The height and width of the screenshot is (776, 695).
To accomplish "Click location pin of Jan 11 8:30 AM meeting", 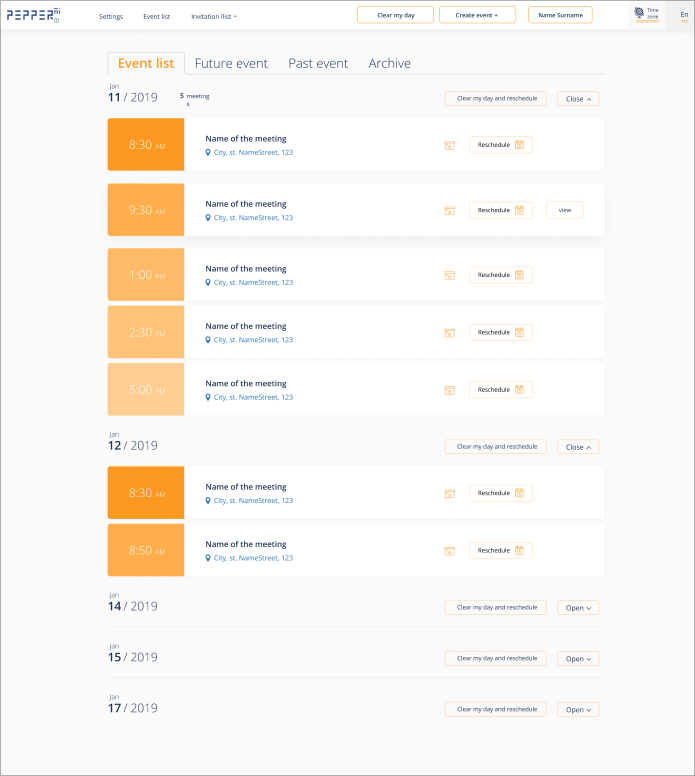I will tap(208, 152).
